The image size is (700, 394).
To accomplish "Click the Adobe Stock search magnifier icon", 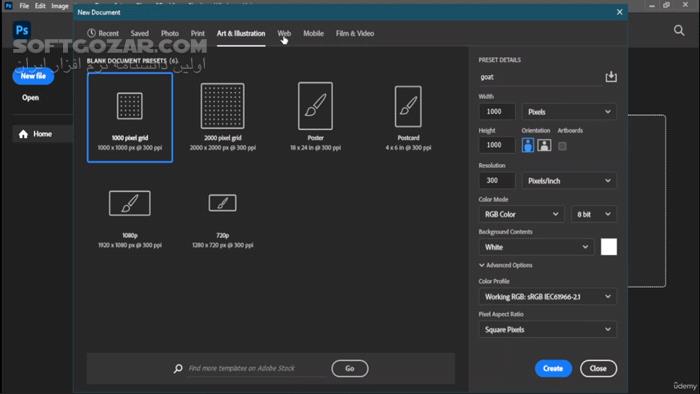I will coord(178,369).
